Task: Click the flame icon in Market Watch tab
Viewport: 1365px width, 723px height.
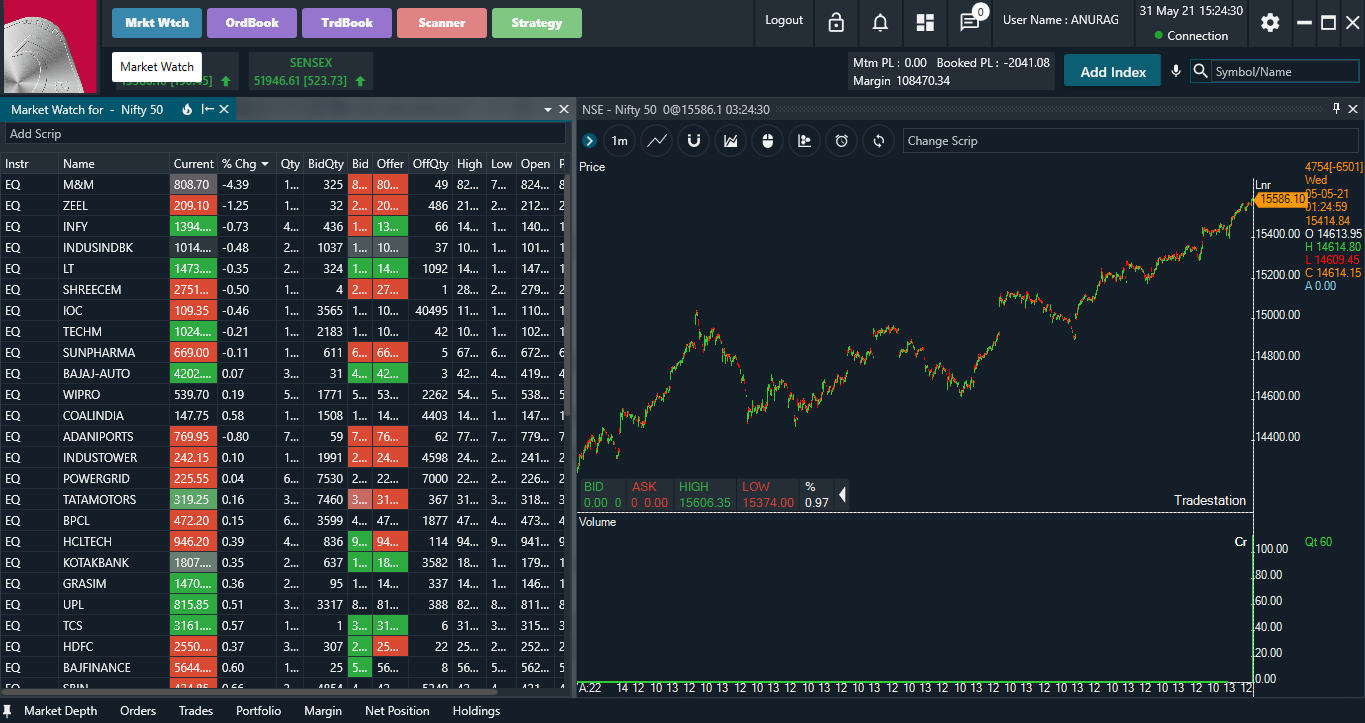Action: pos(187,109)
